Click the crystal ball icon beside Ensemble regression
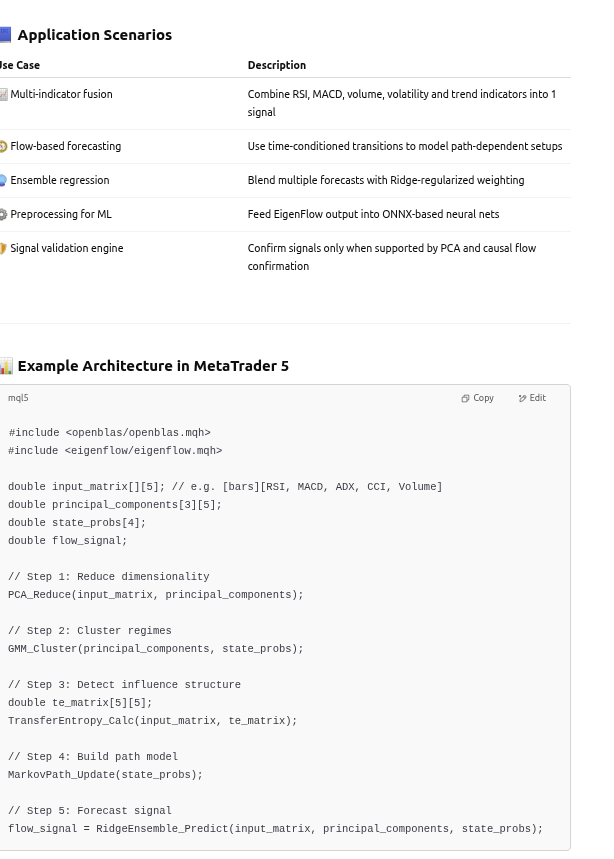 tap(3, 180)
